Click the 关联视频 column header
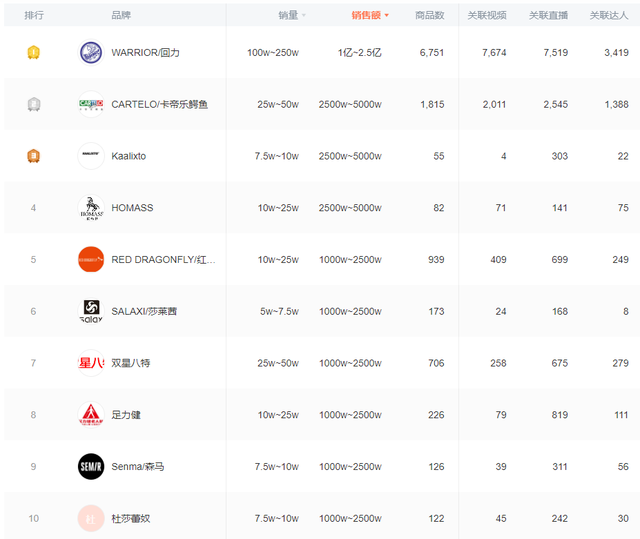Image resolution: width=640 pixels, height=539 pixels. click(487, 16)
